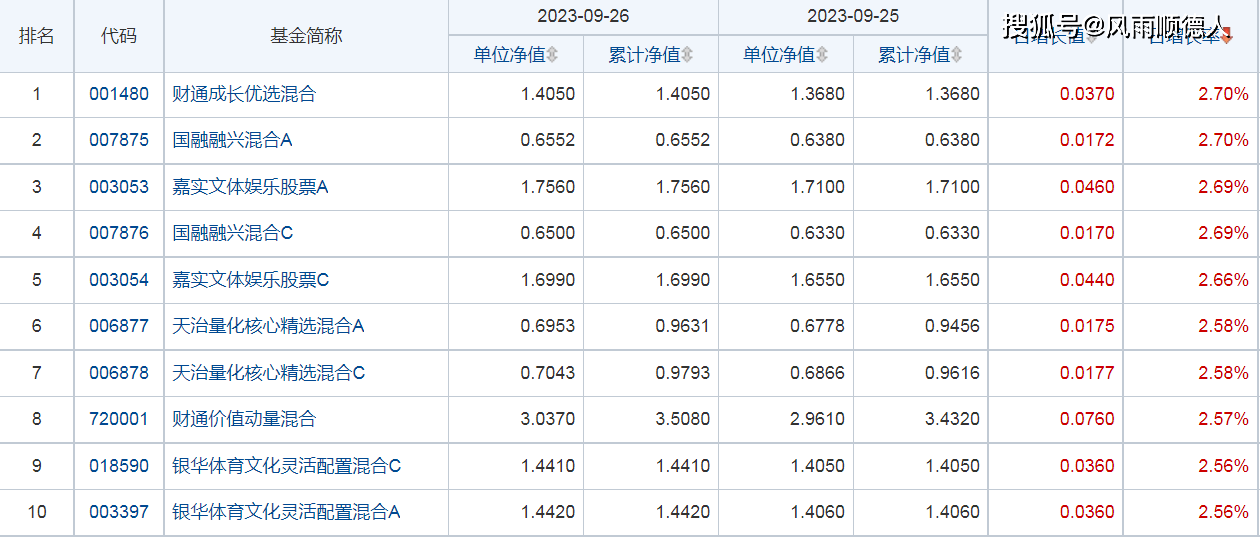This screenshot has height=537, width=1260.
Task: Click sort icon beside 2023-09-25 累计净值
Action: (x=957, y=55)
